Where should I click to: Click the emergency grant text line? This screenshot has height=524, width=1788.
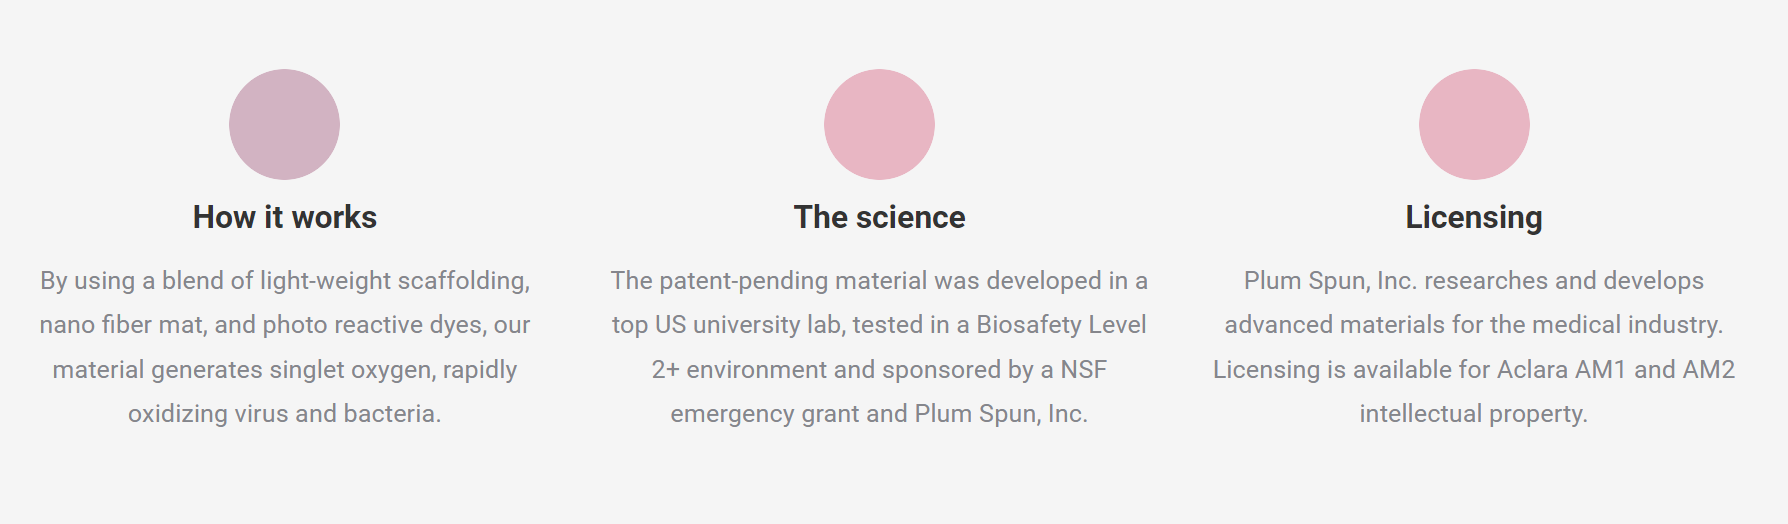click(879, 414)
